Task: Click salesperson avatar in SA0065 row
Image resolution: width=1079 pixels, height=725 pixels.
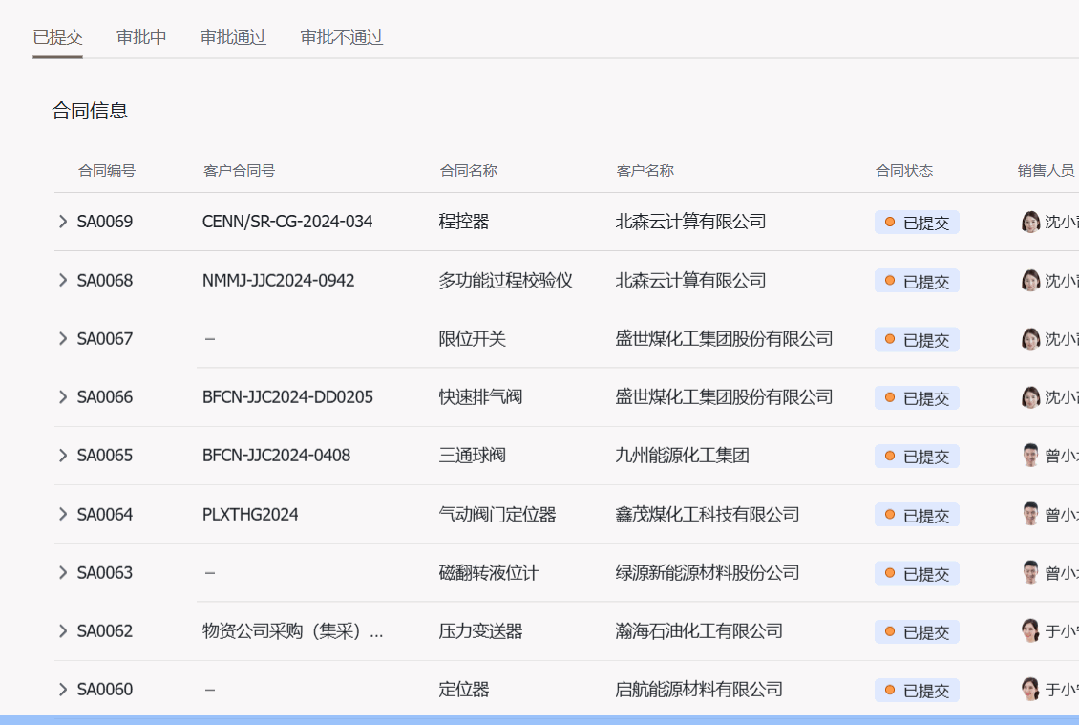Action: click(x=1031, y=456)
